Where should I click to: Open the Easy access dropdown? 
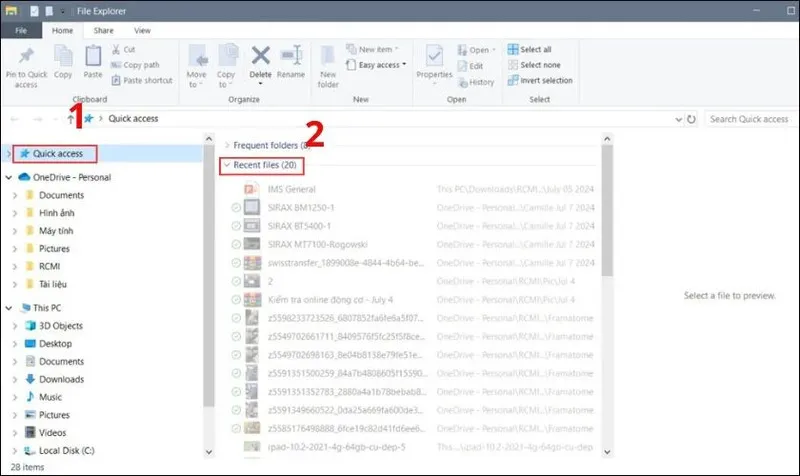pyautogui.click(x=376, y=65)
